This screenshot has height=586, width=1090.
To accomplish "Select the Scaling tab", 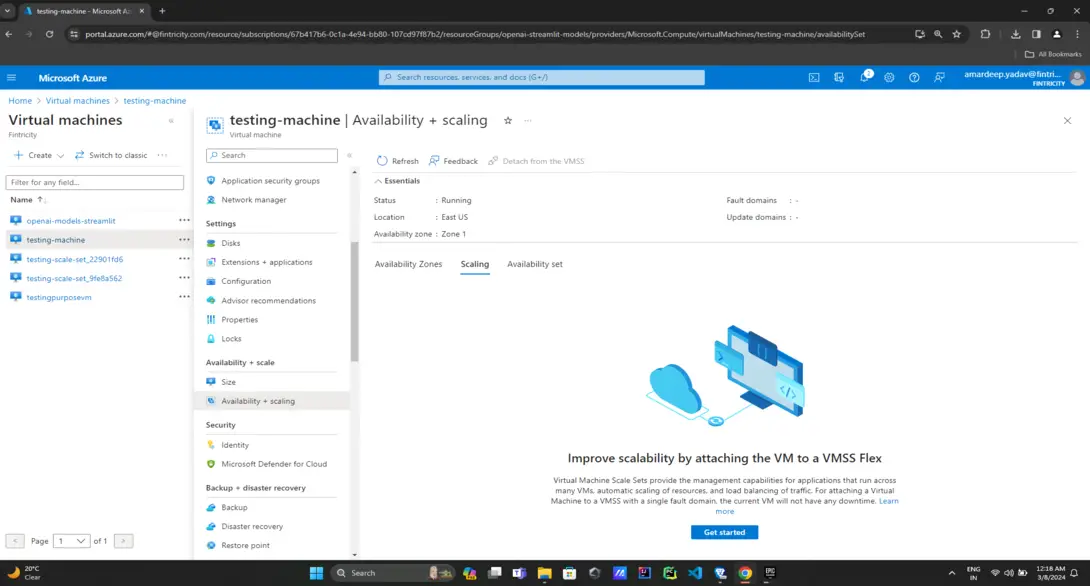I will click(475, 264).
